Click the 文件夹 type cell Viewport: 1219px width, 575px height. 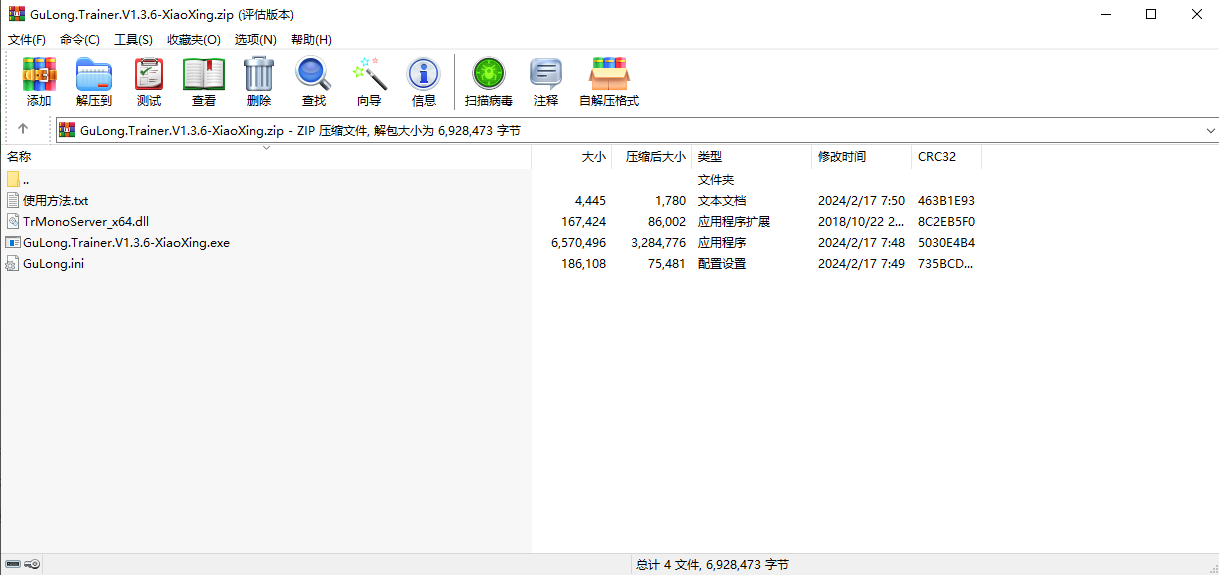pos(716,180)
